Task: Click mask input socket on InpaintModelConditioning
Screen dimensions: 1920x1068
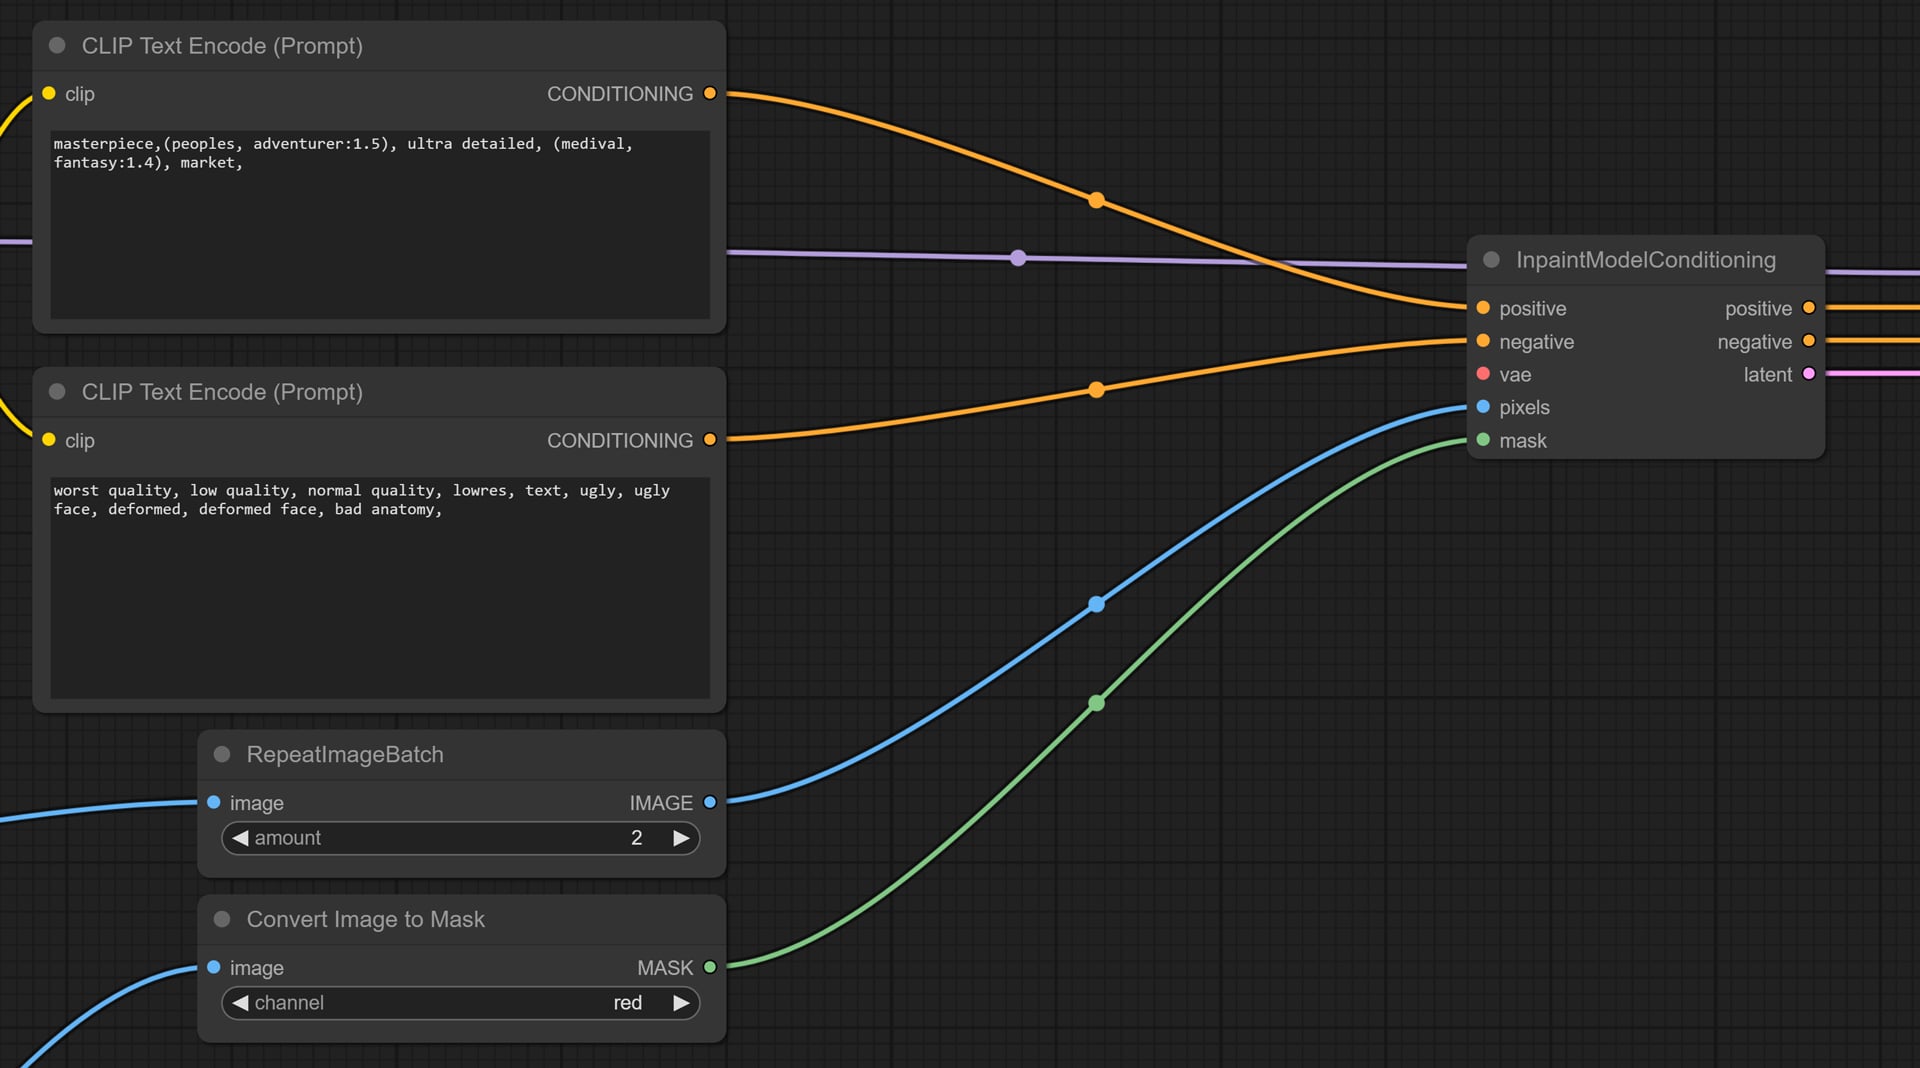Action: 1483,440
